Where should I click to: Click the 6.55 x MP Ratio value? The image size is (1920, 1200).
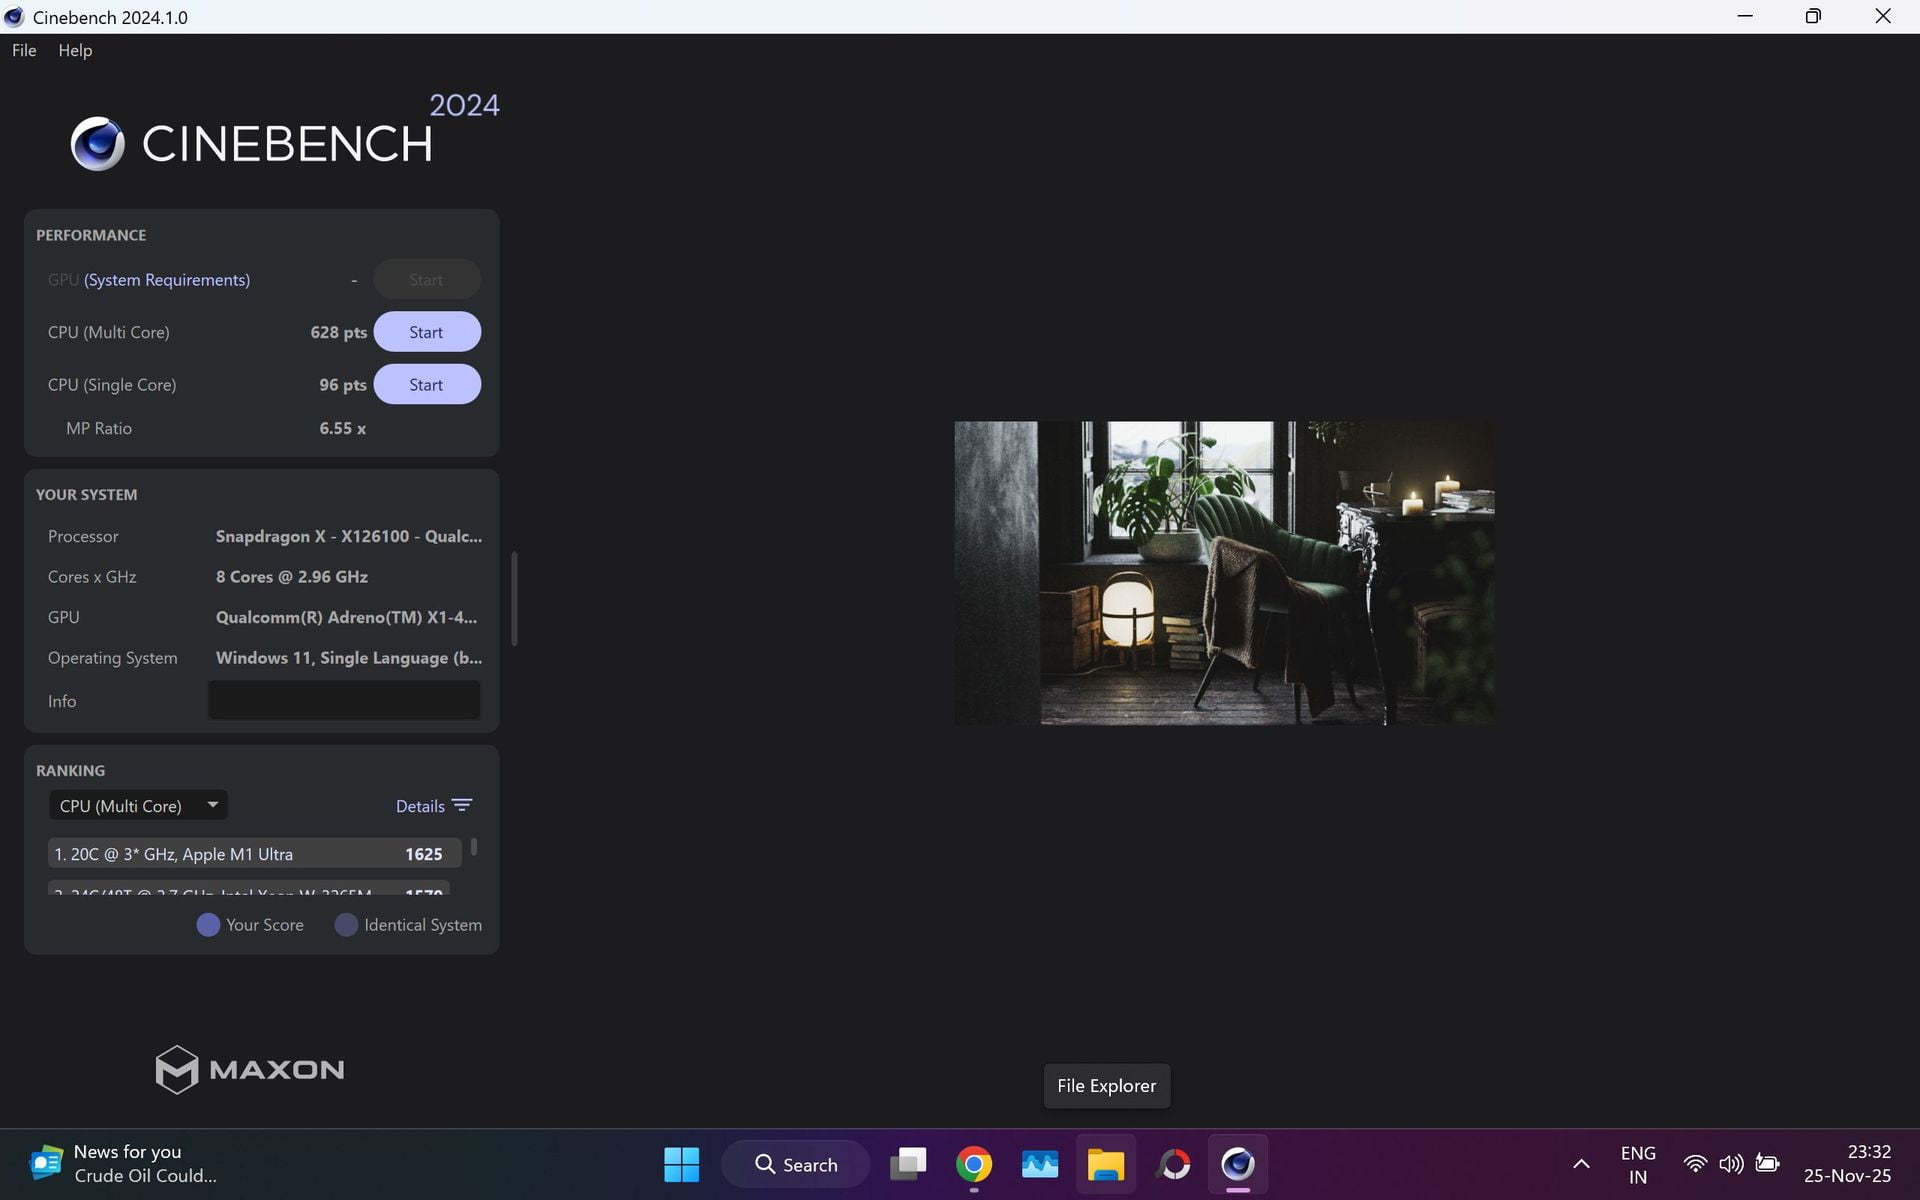click(342, 428)
